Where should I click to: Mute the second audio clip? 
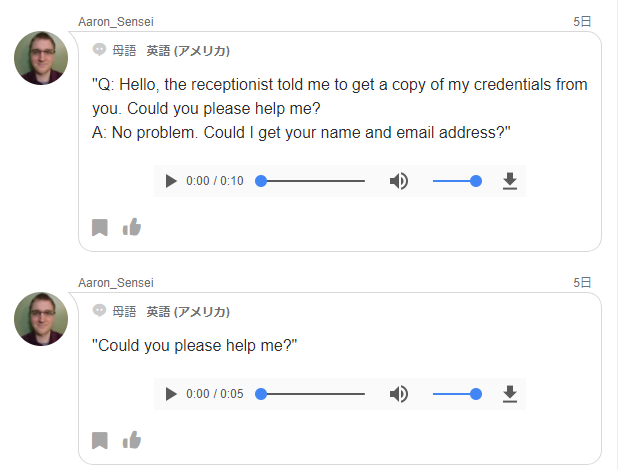click(x=399, y=394)
